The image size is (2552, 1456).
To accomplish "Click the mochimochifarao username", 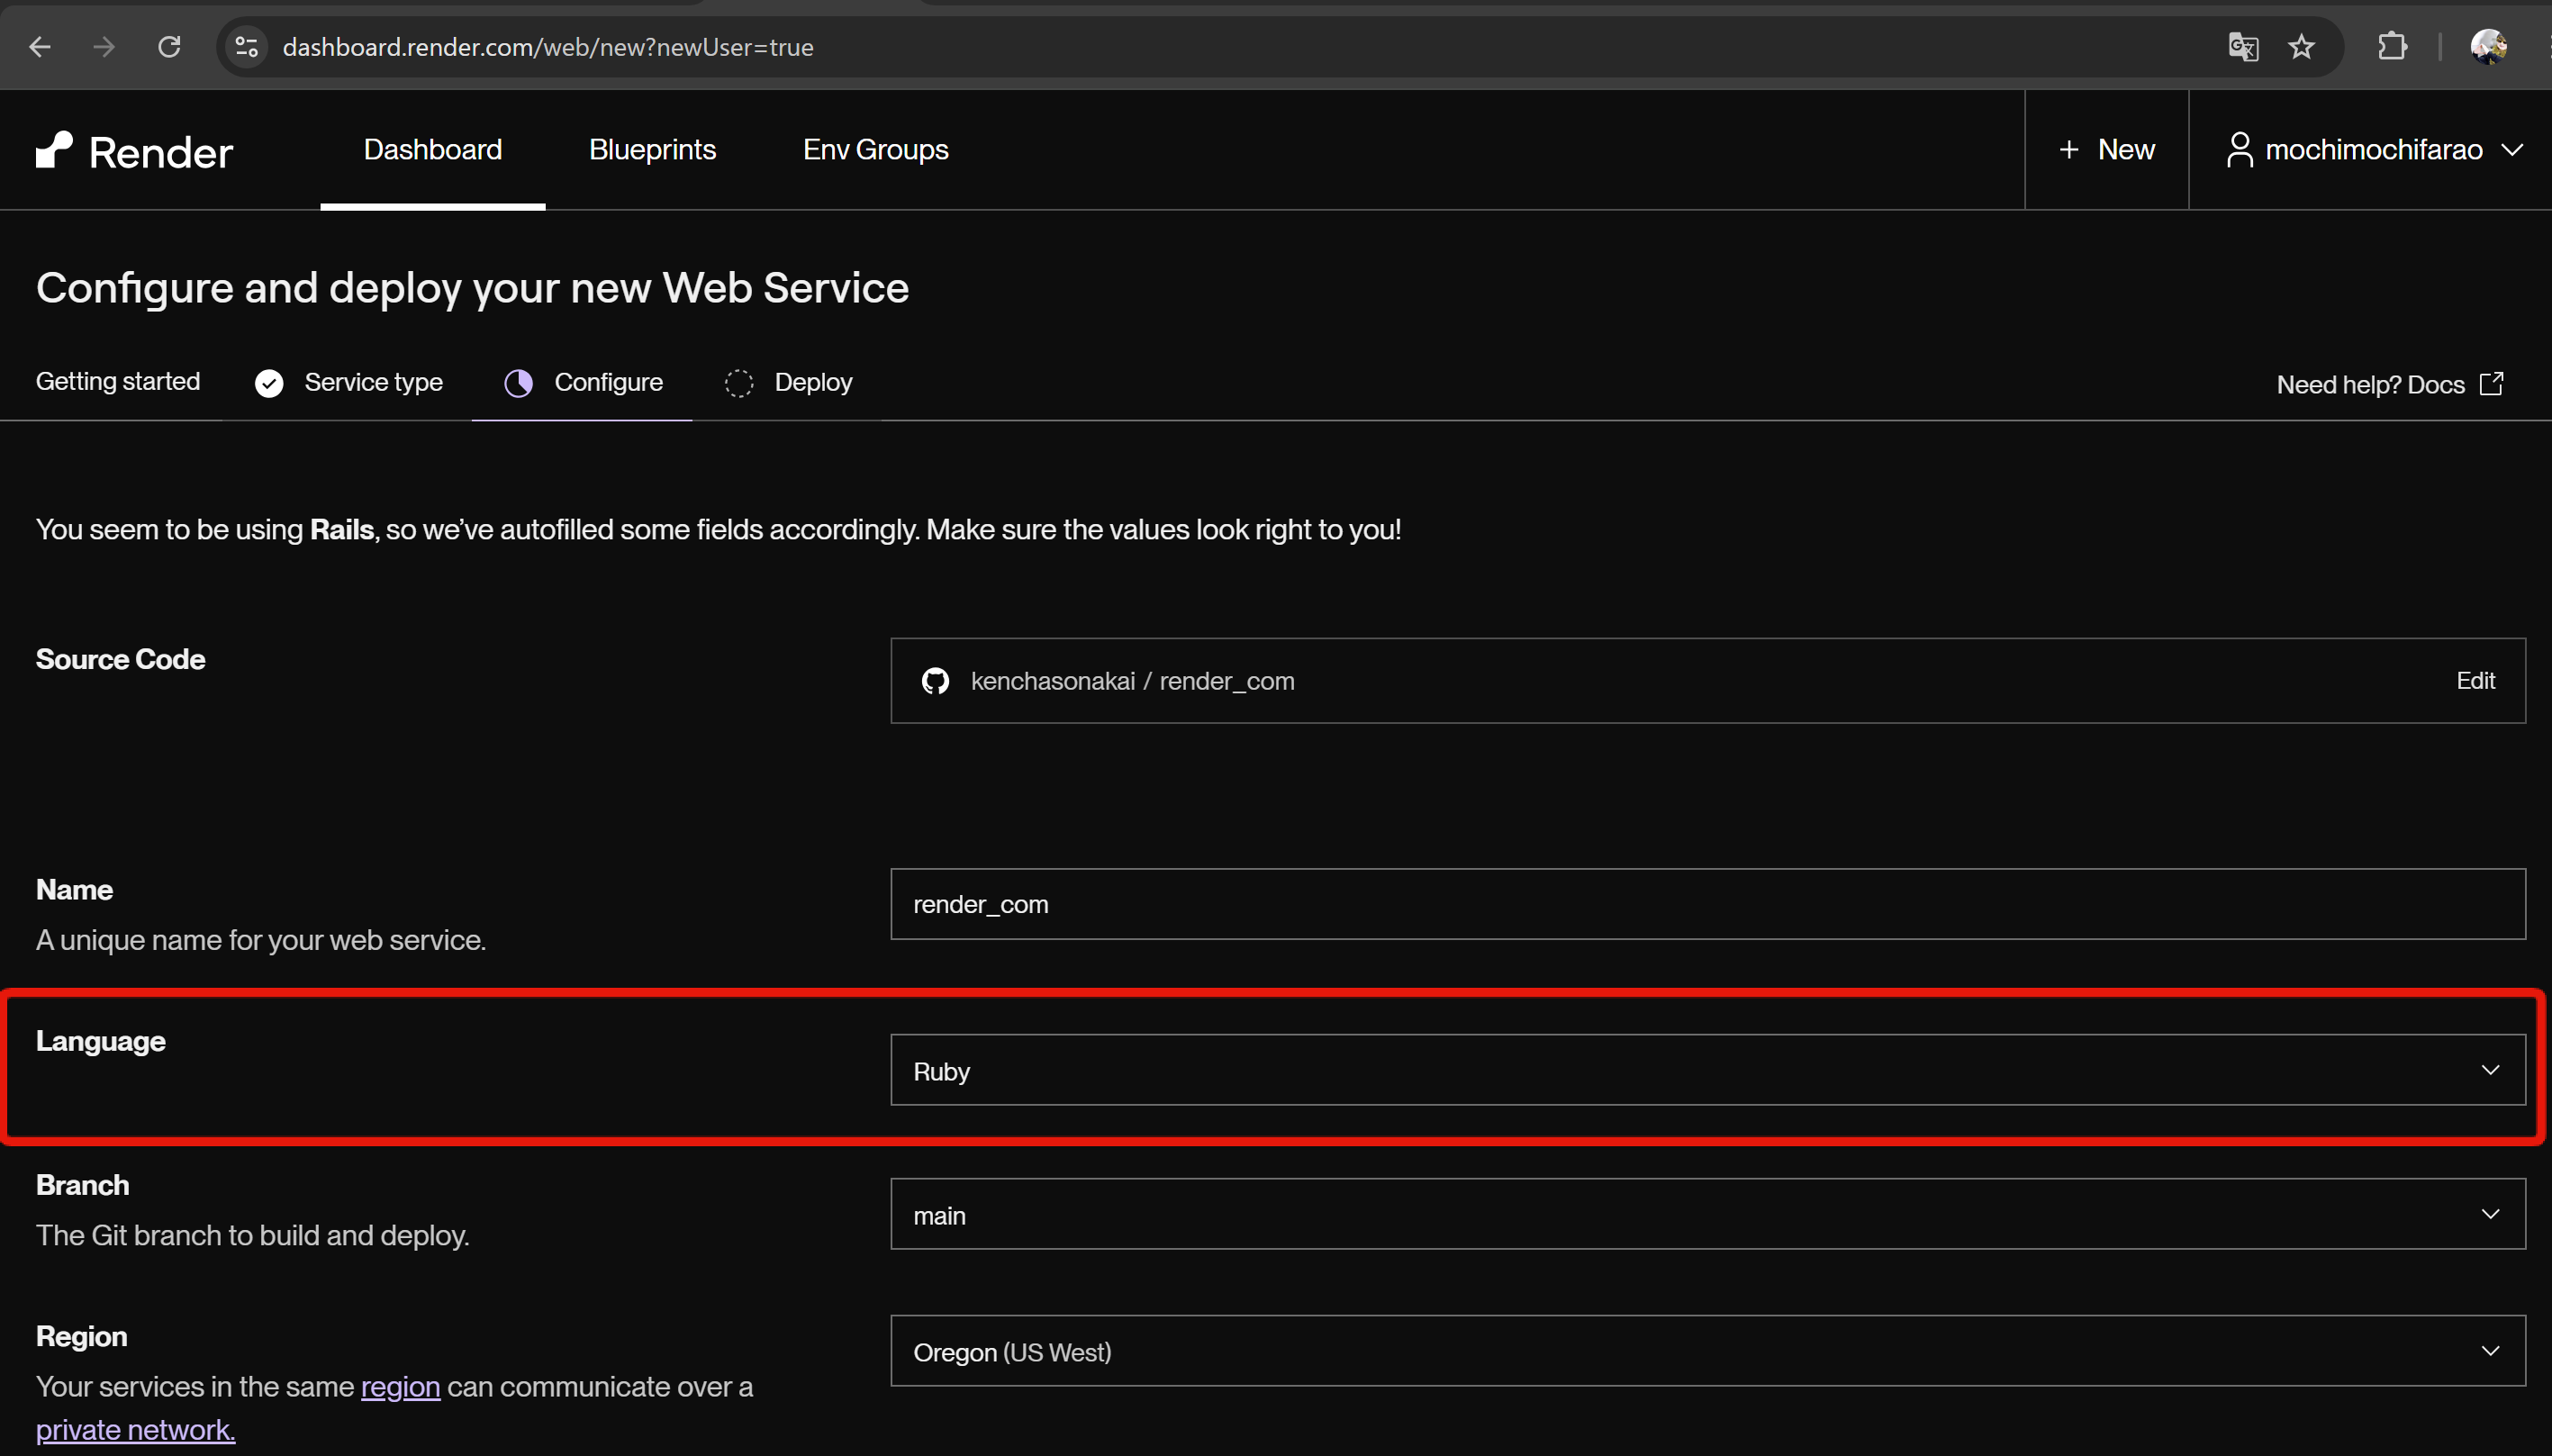I will click(2373, 150).
